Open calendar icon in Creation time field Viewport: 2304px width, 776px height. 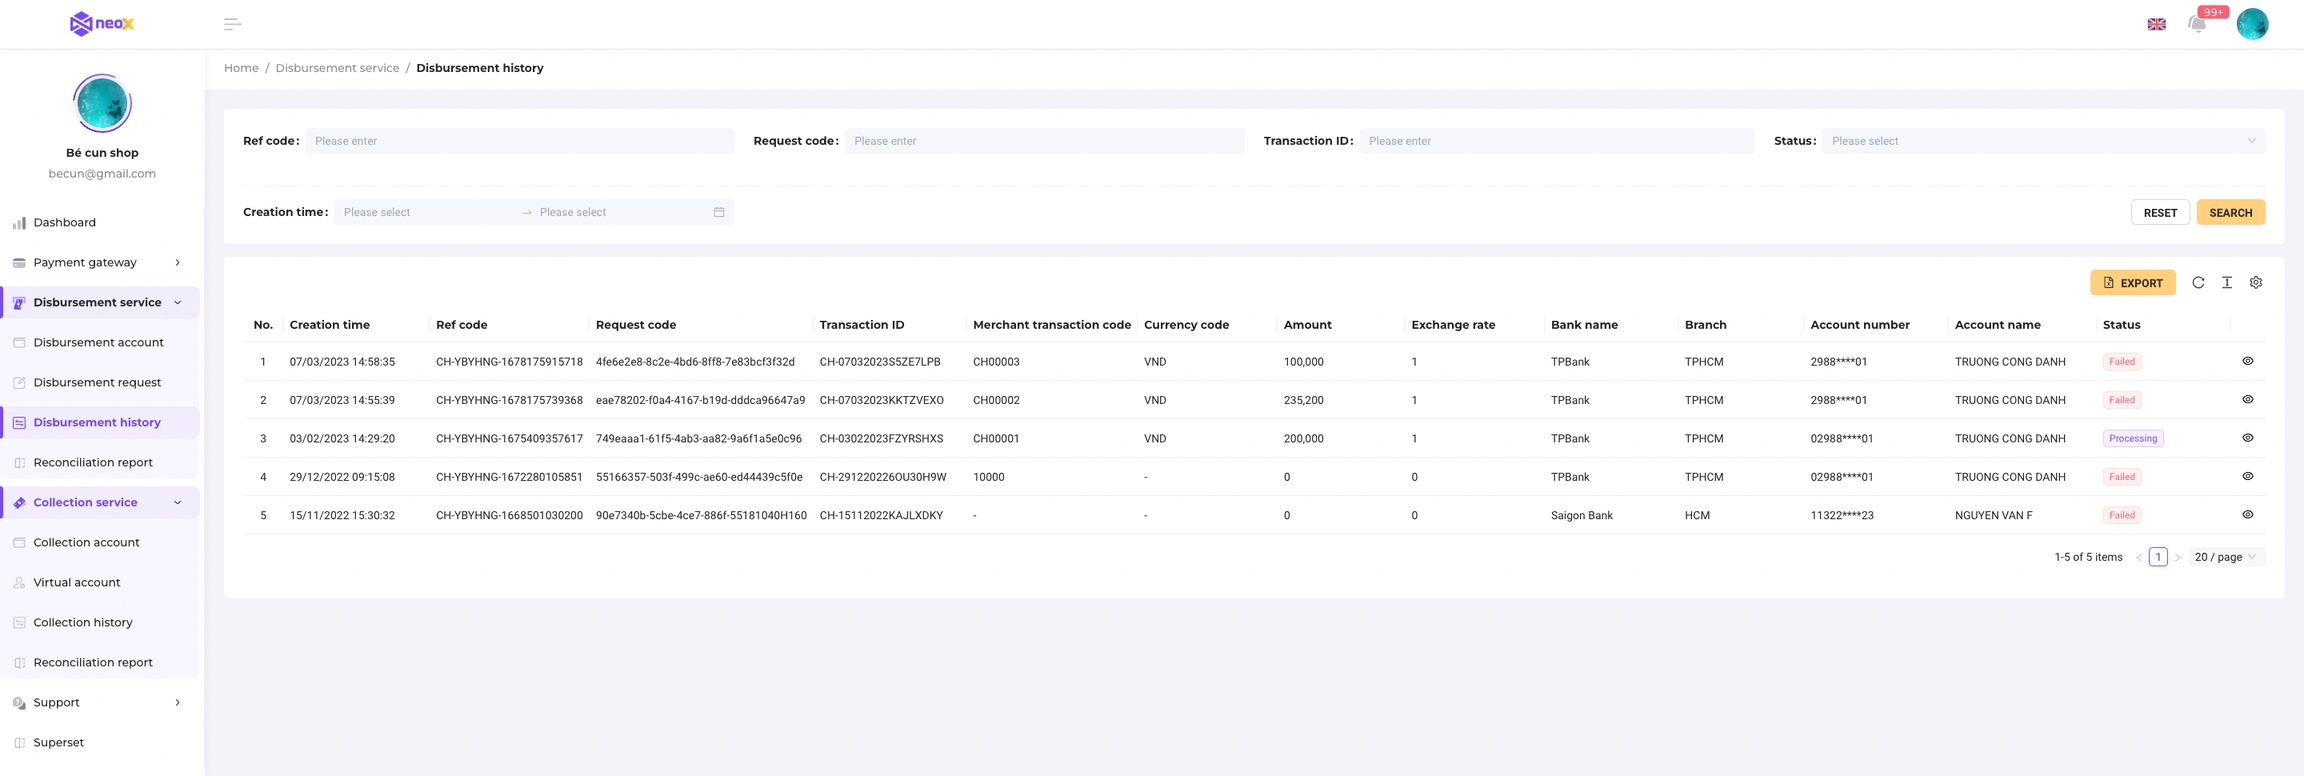(x=719, y=212)
